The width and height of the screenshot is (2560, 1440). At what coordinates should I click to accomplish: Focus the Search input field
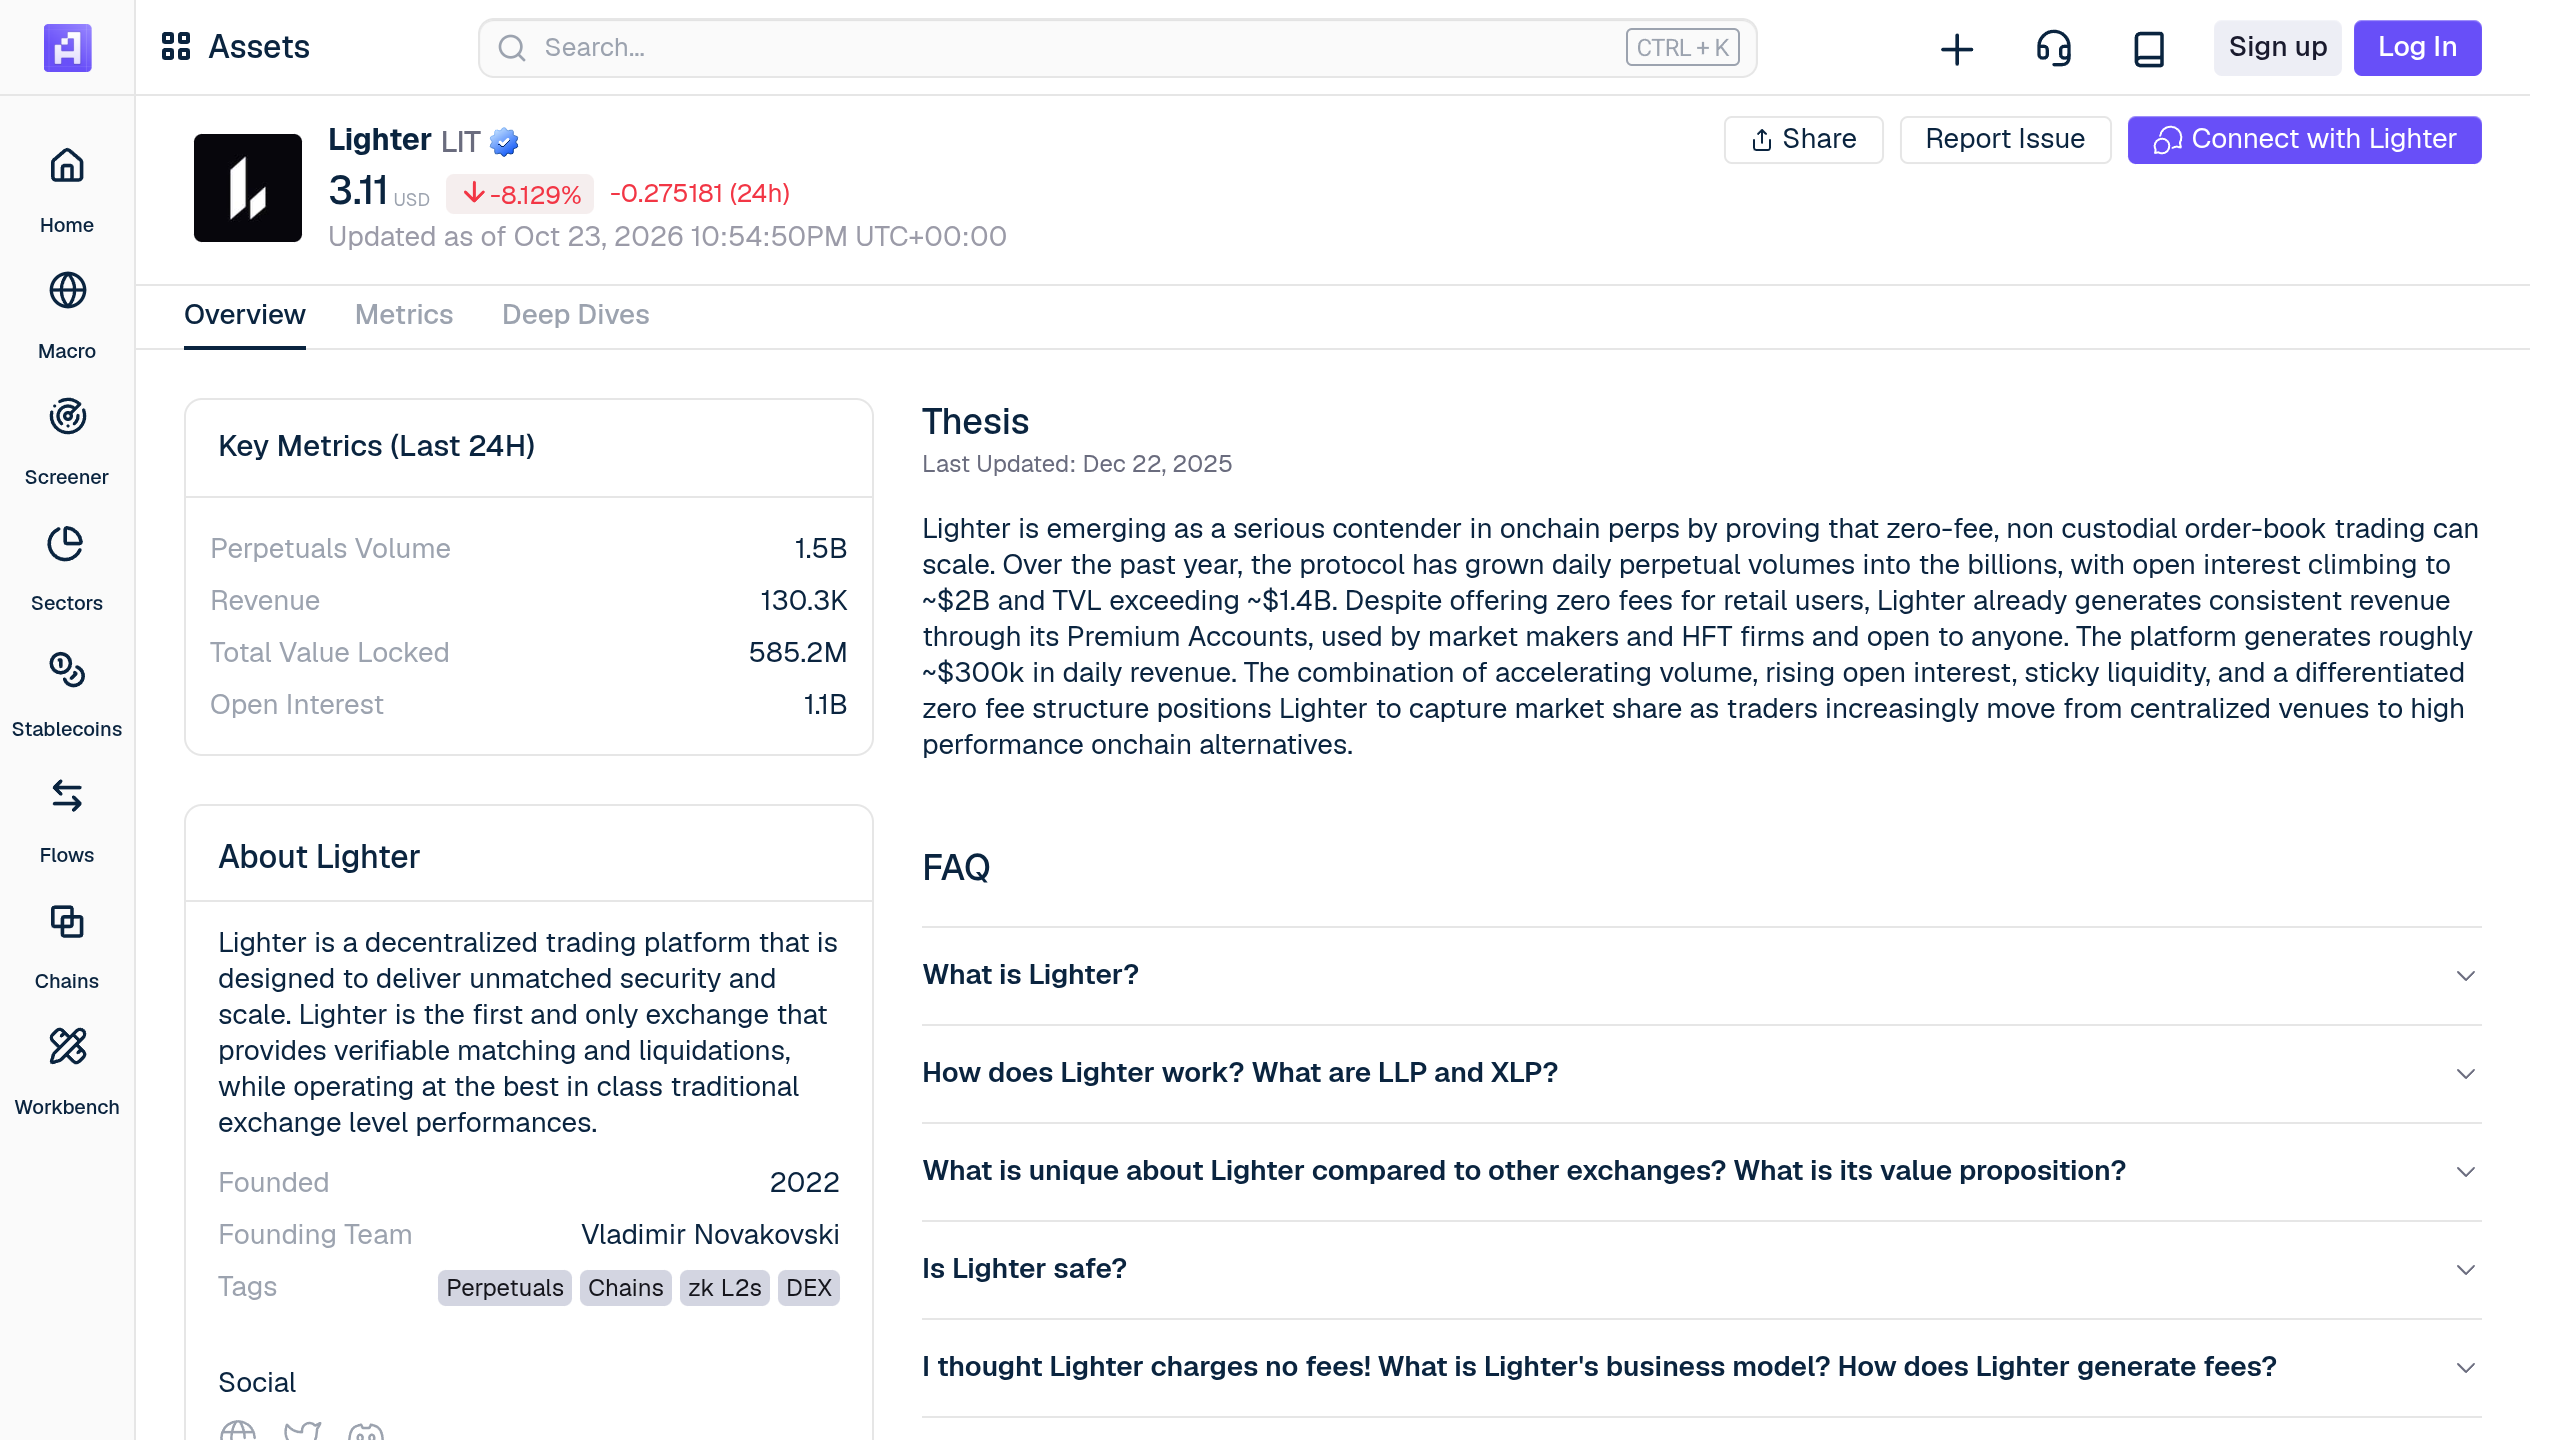tap(1118, 48)
